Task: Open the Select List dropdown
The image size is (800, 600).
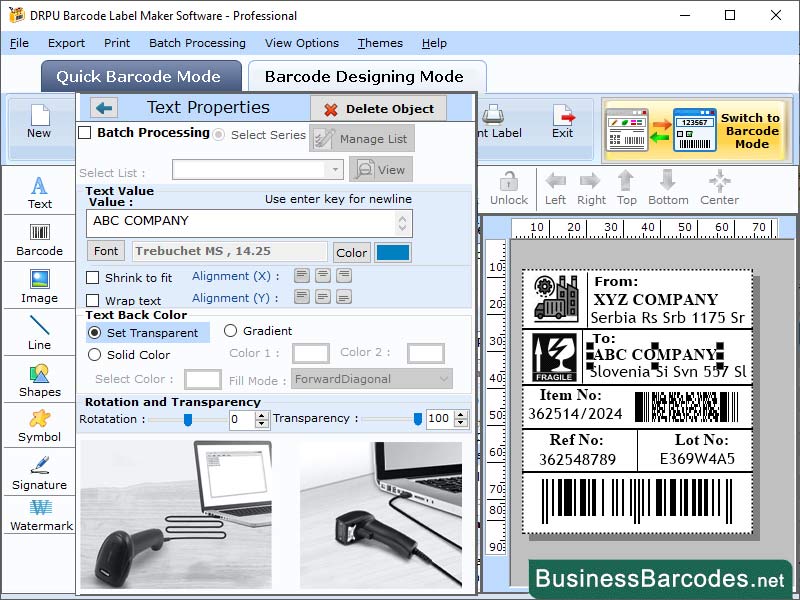Action: pyautogui.click(x=336, y=170)
